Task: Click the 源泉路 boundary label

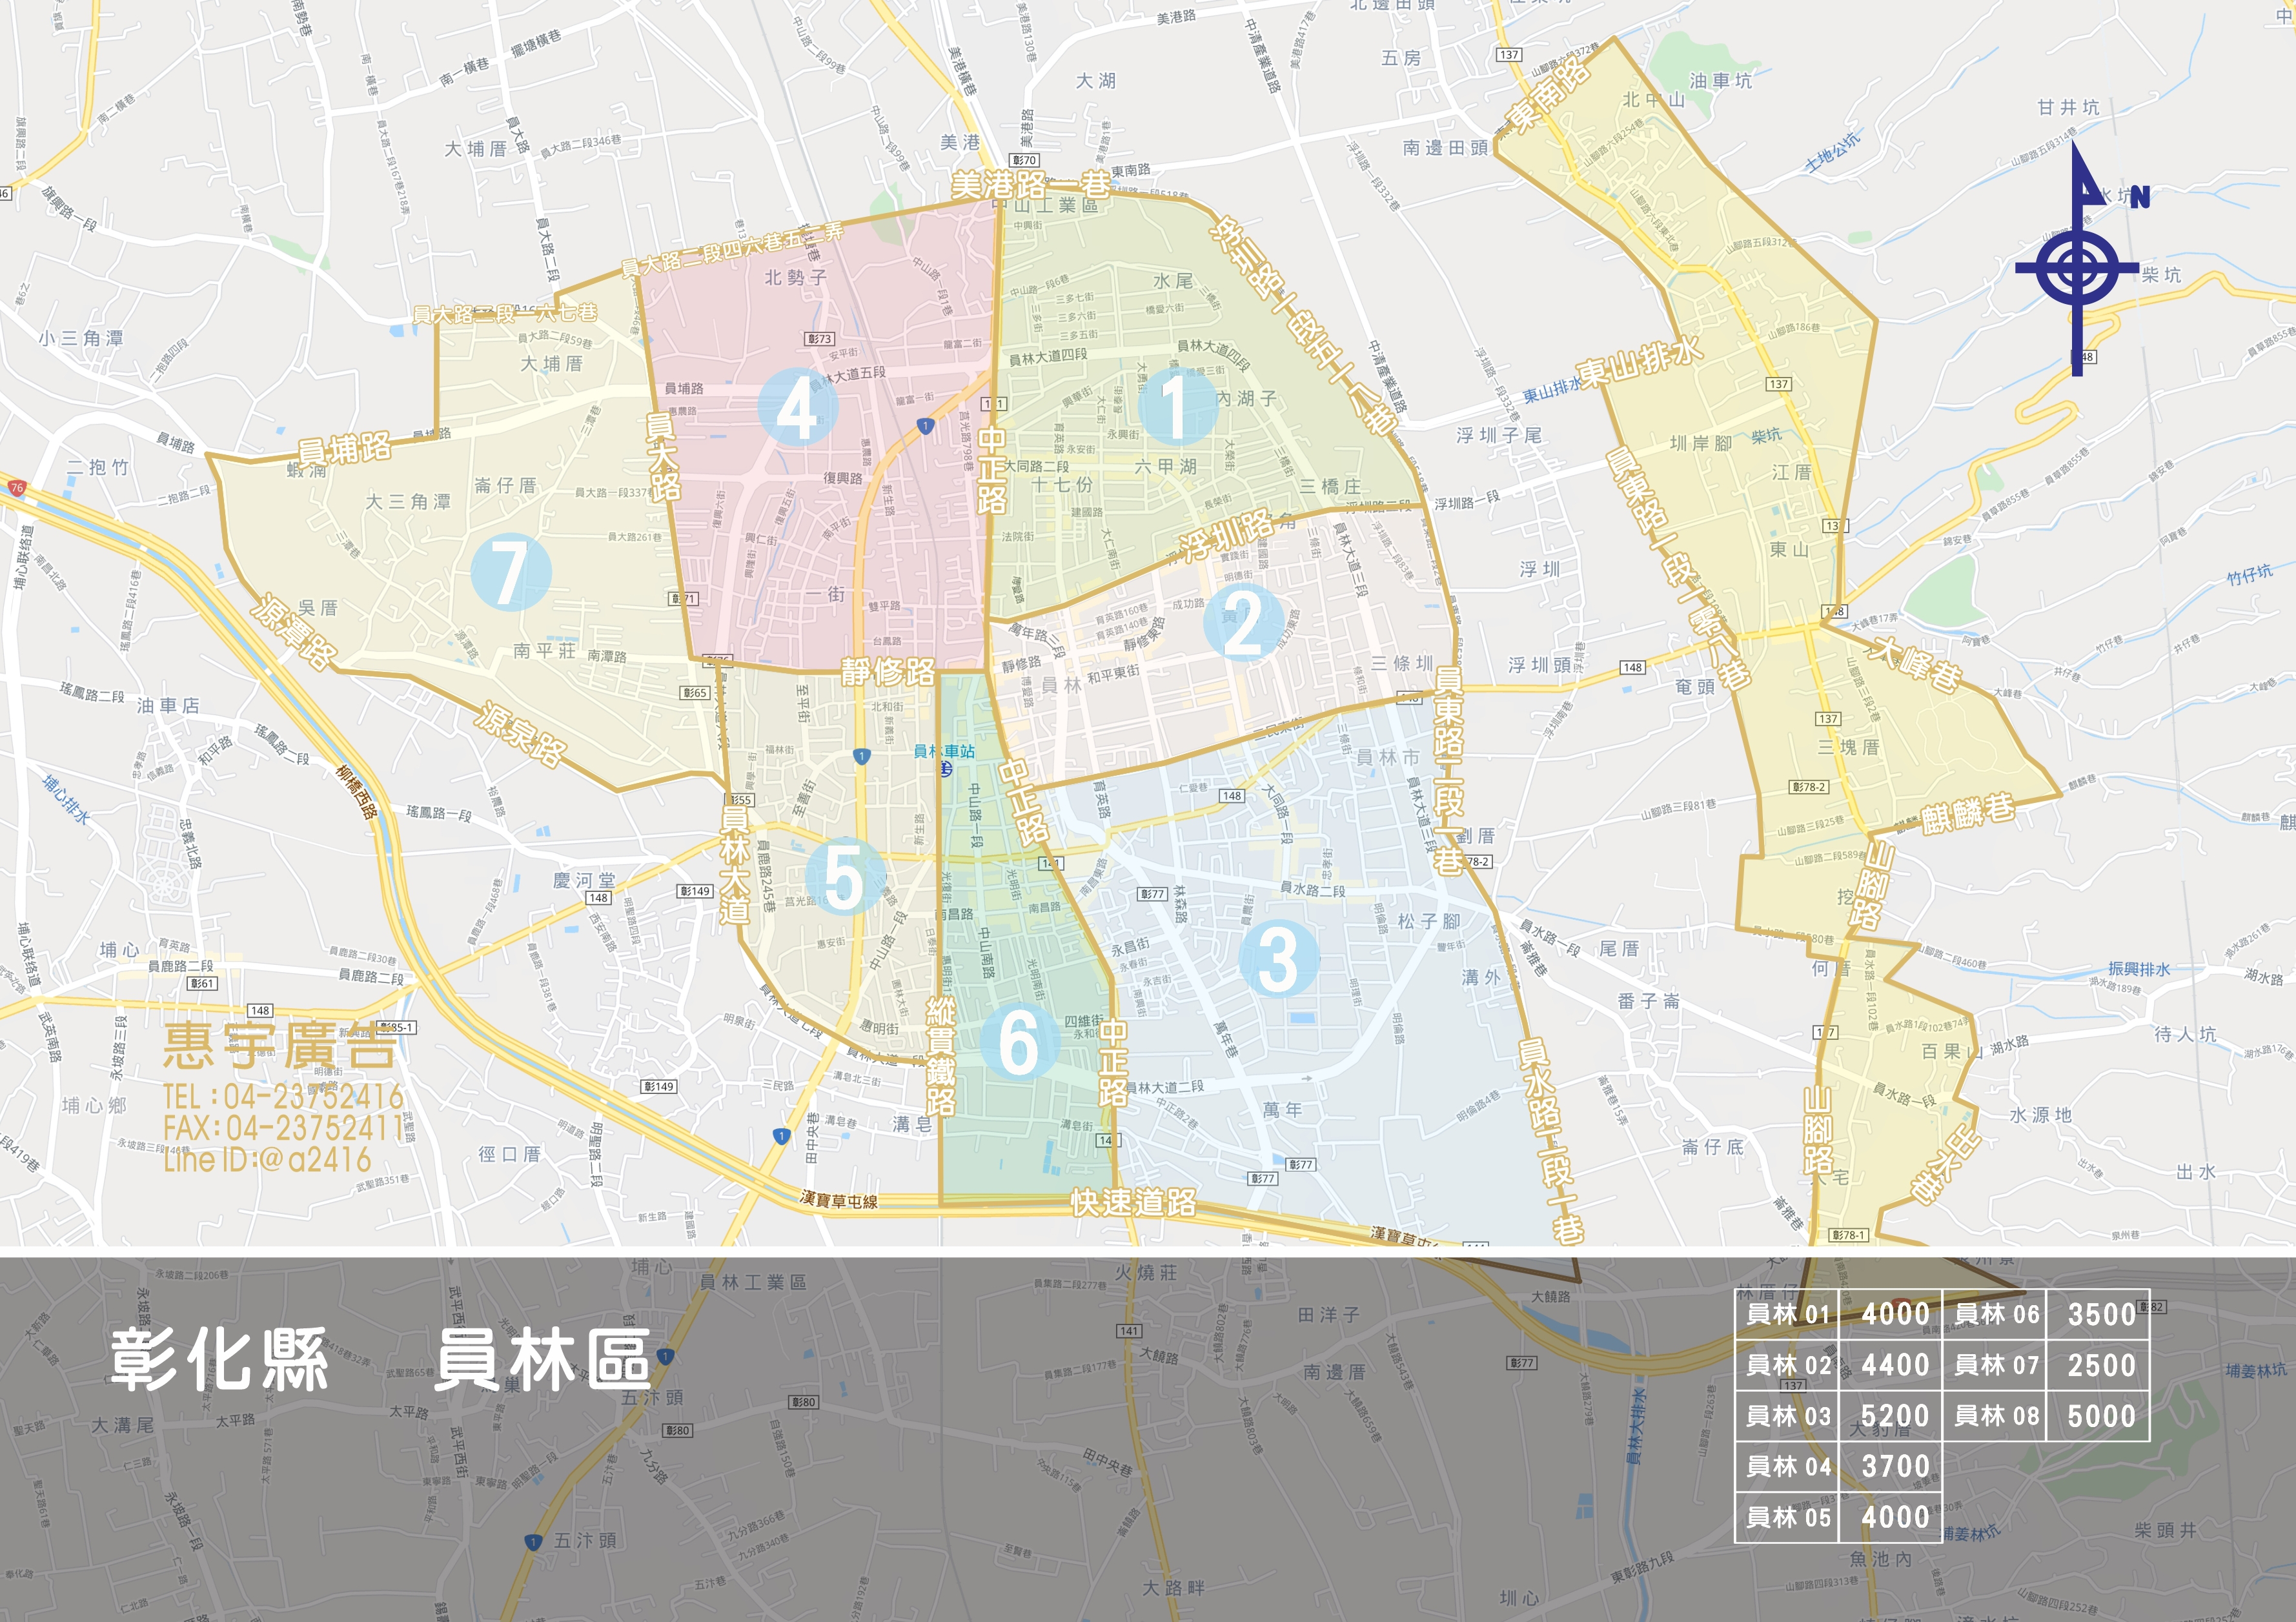Action: 521,735
